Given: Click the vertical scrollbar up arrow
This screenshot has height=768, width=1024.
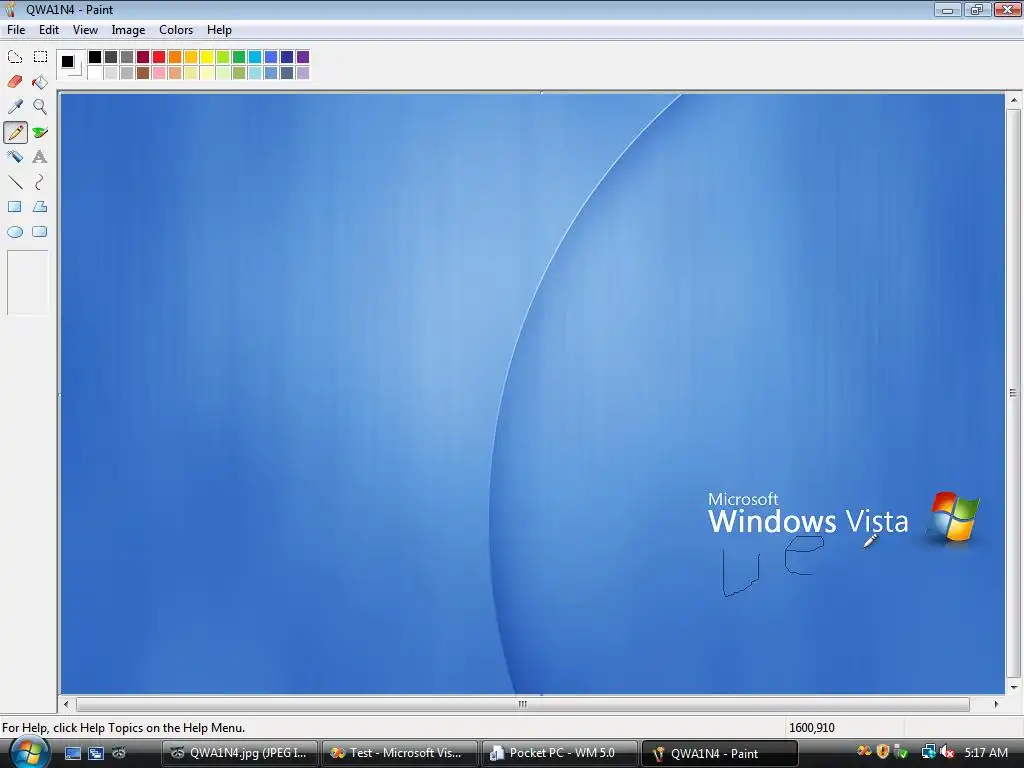Looking at the screenshot, I should tap(1014, 100).
